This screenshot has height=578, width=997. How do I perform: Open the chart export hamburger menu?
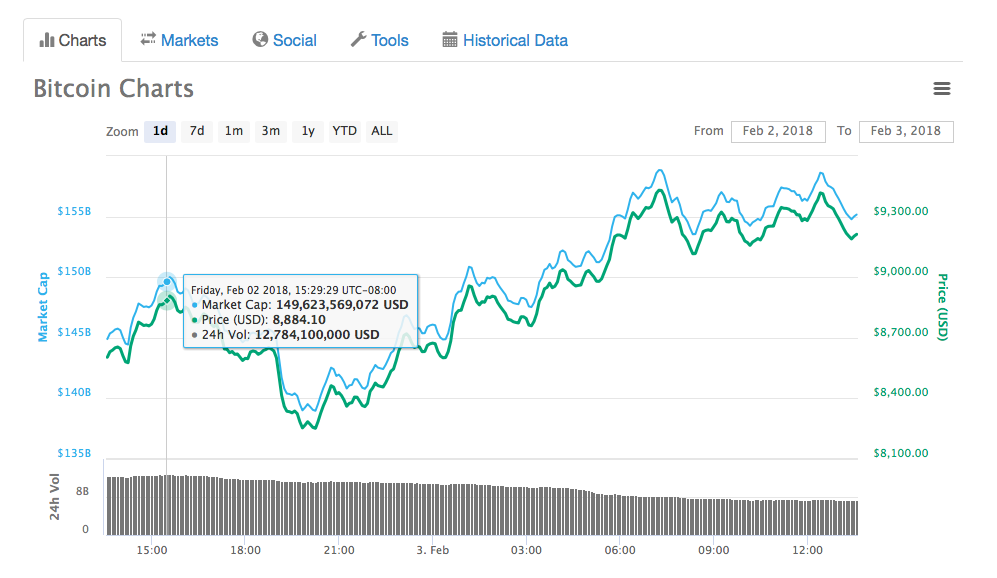tap(941, 88)
